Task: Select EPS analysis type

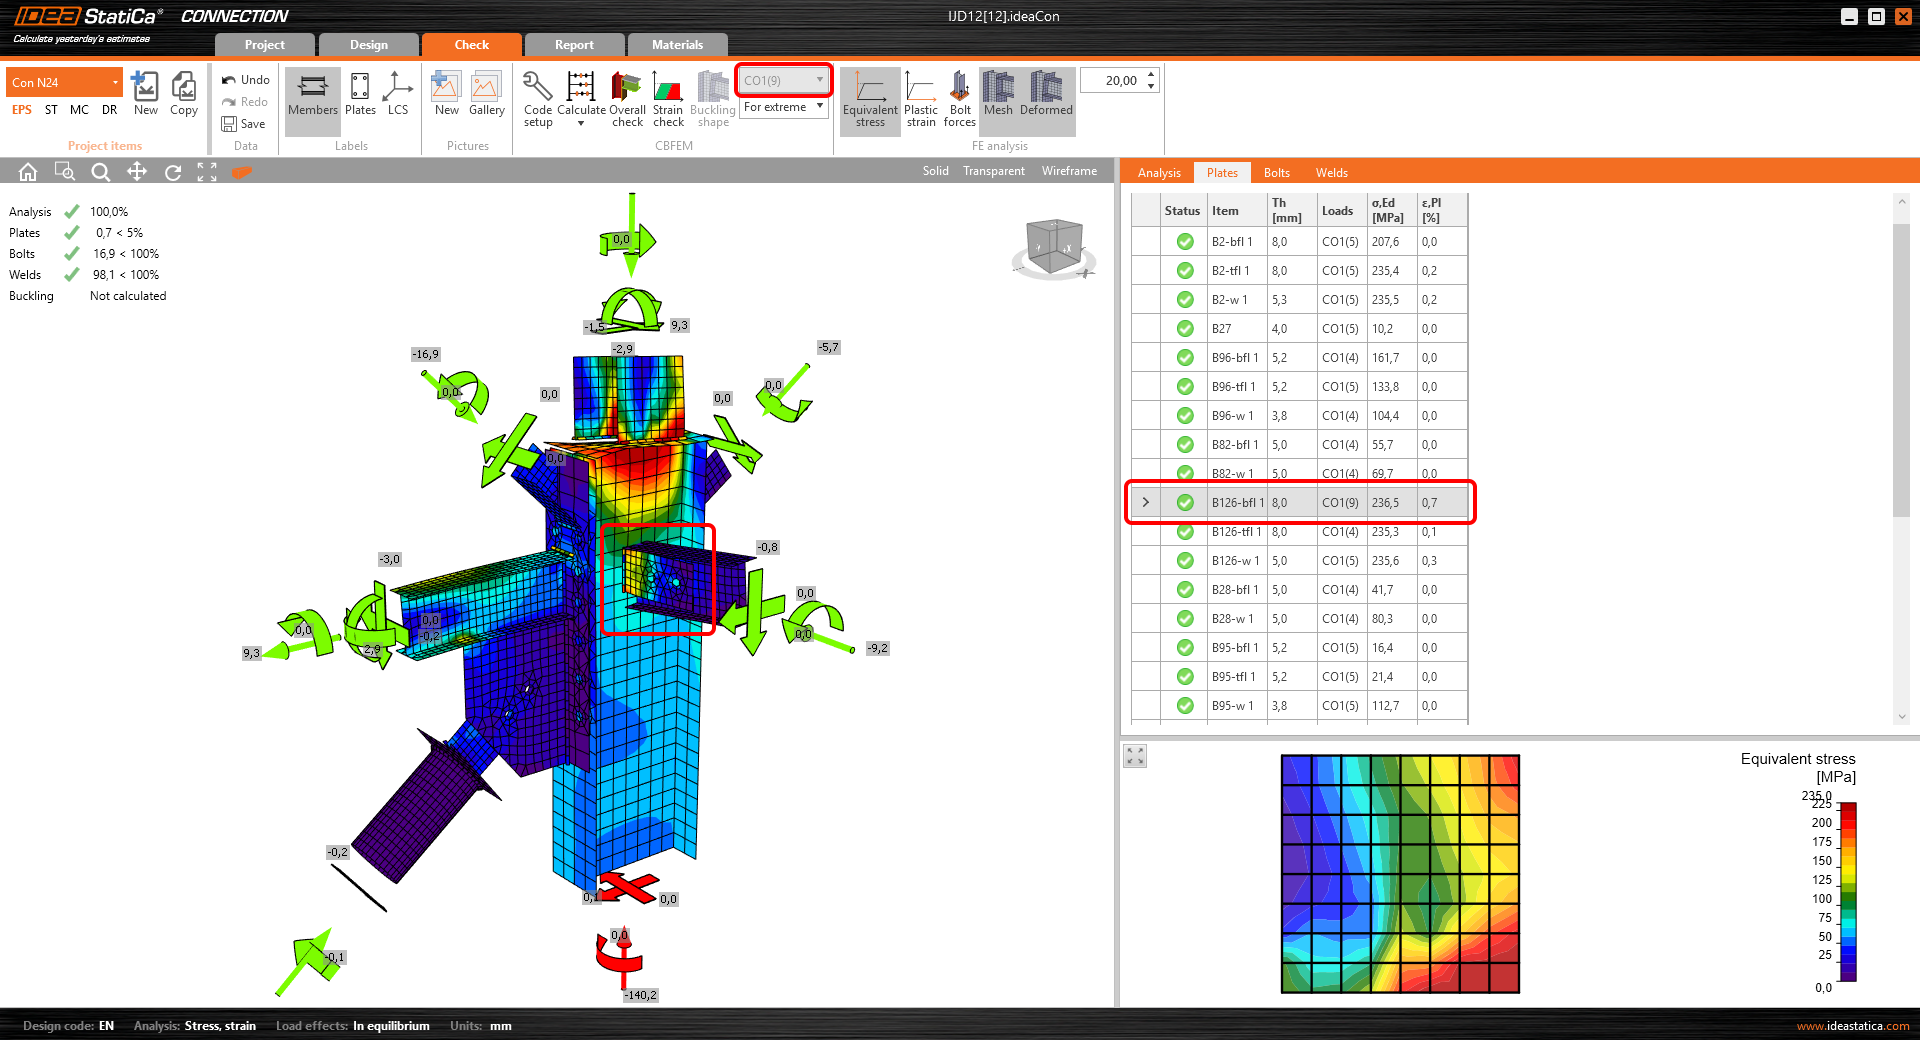Action: click(x=22, y=110)
